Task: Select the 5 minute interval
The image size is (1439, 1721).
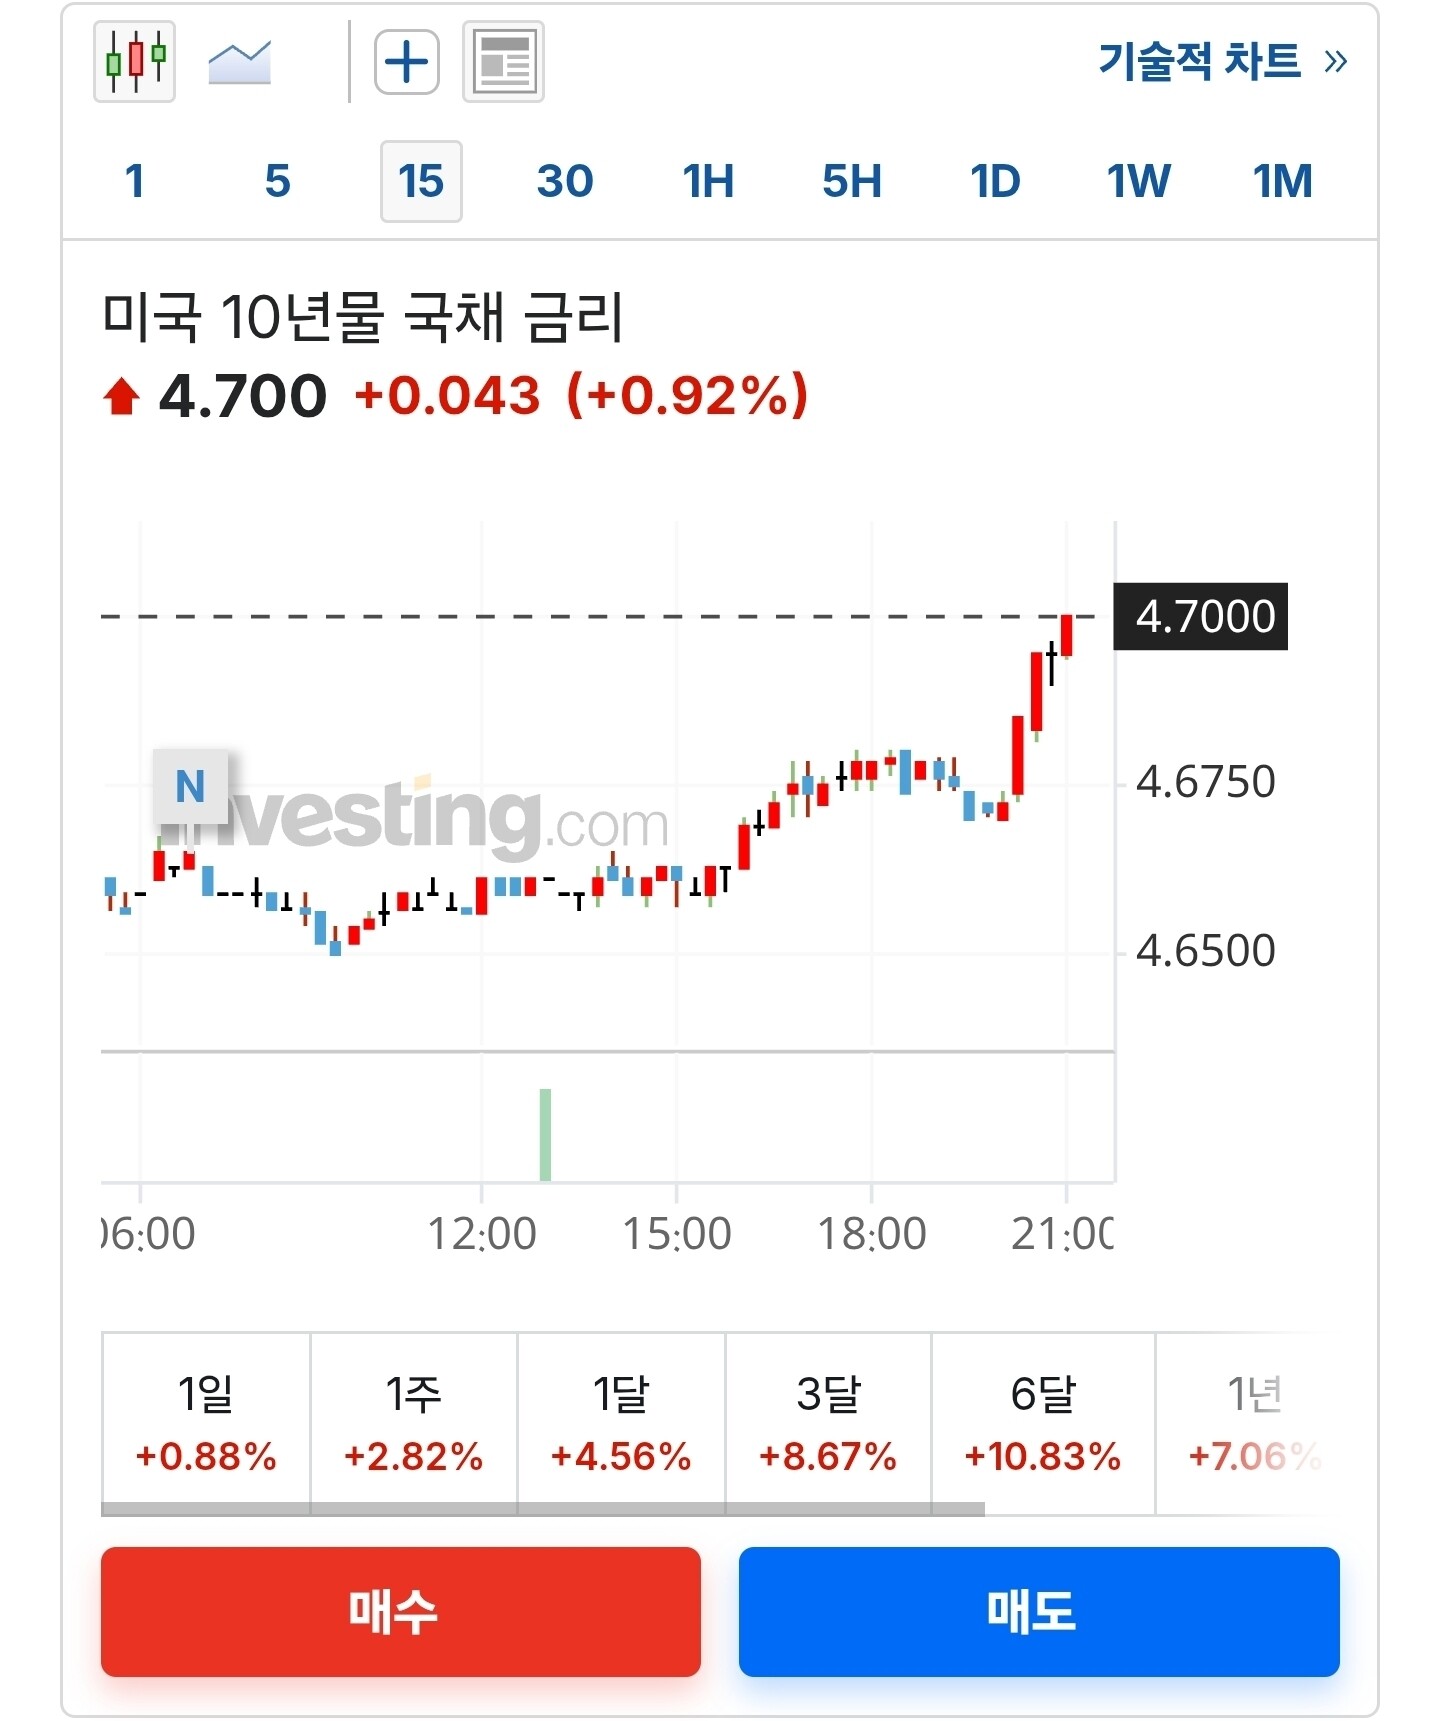Action: pyautogui.click(x=278, y=181)
